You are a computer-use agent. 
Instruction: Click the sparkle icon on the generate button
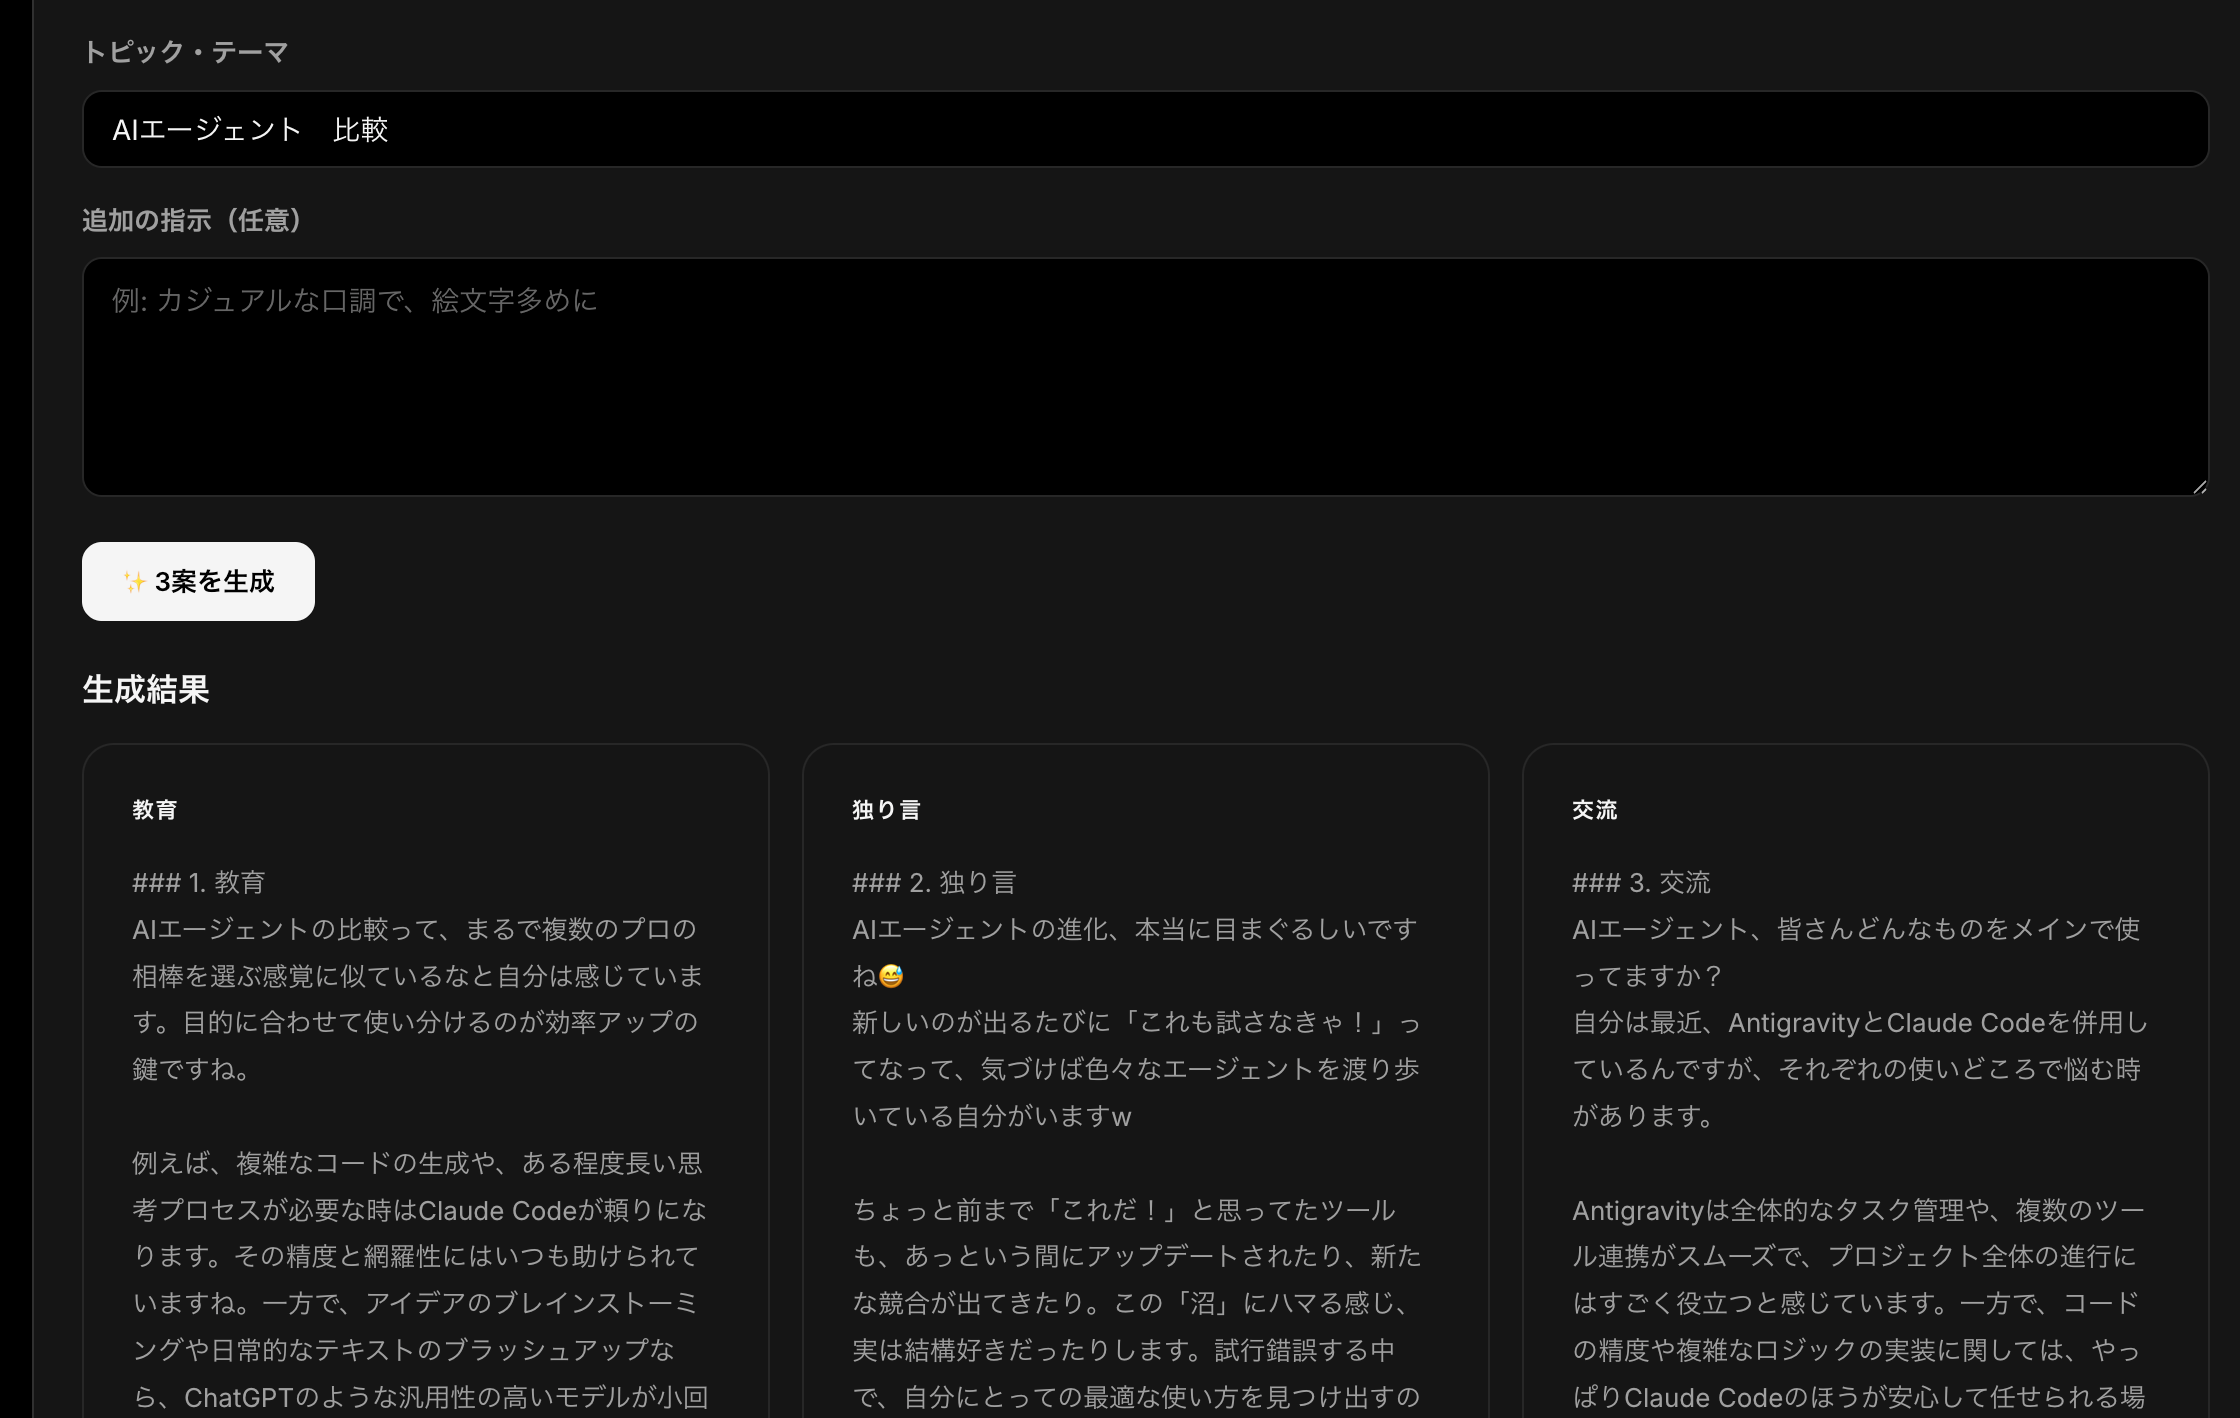point(134,582)
